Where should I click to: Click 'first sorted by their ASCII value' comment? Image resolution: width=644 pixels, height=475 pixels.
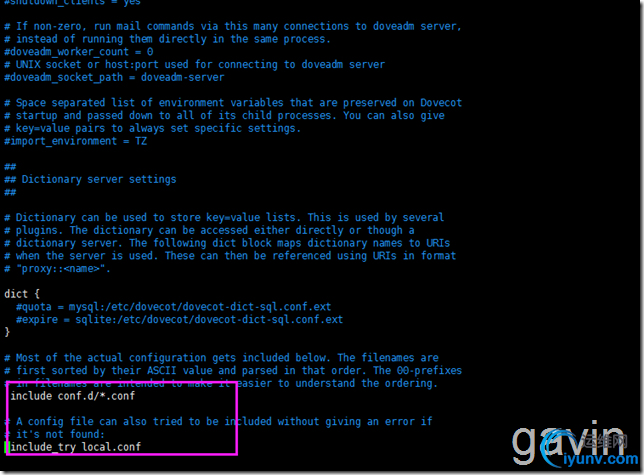pos(233,371)
